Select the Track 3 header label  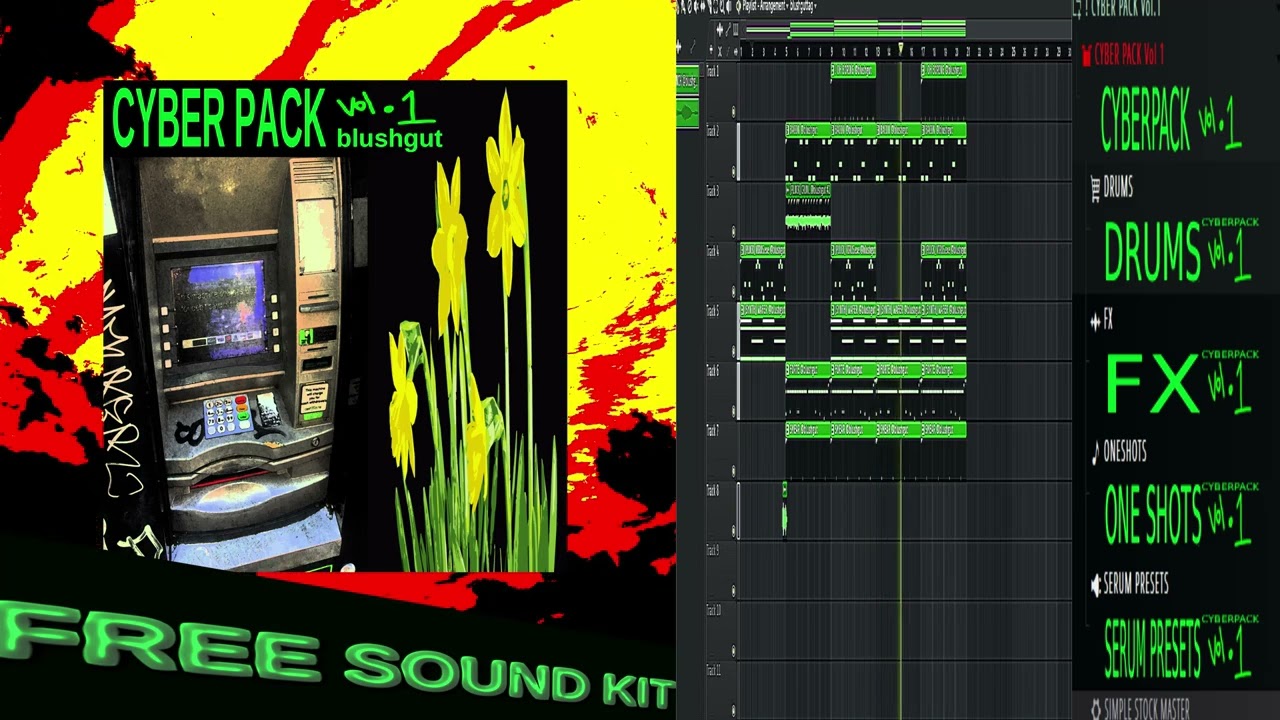coord(713,191)
